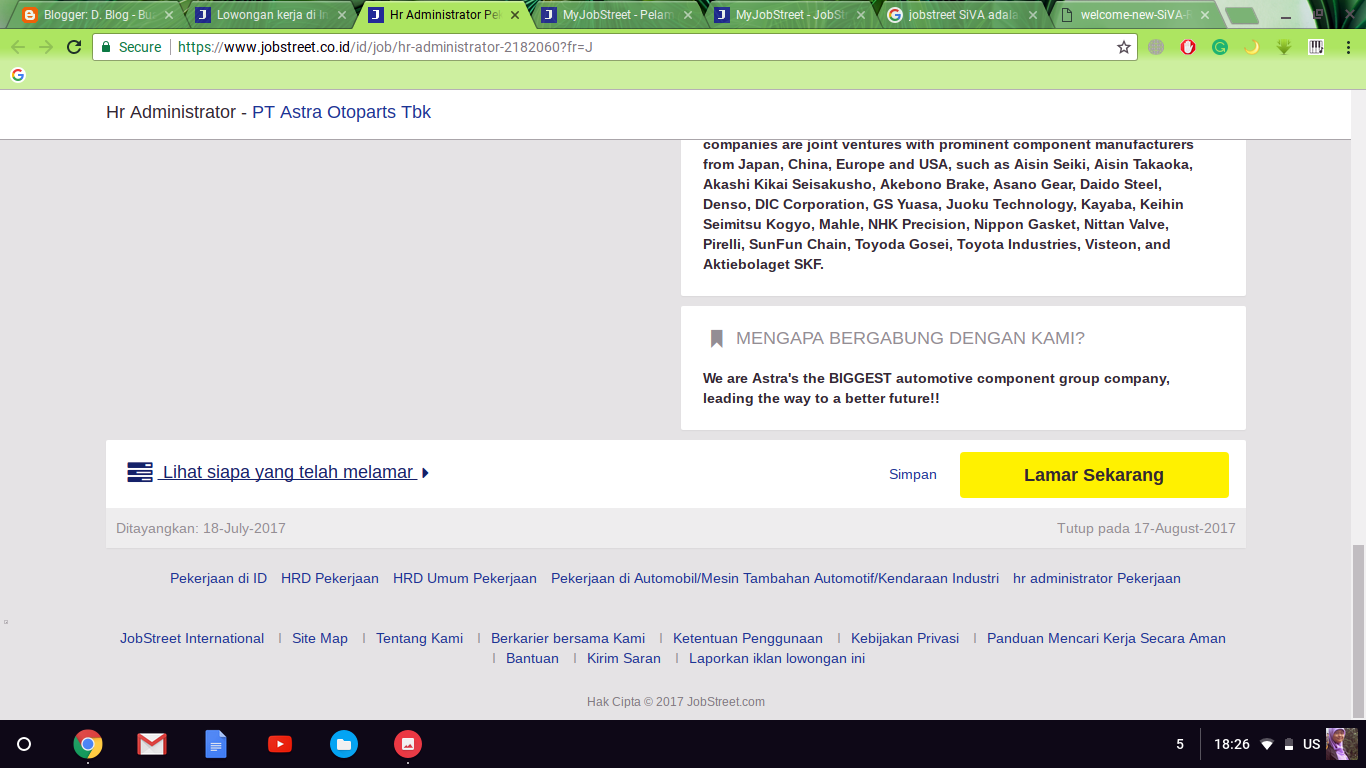Viewport: 1366px width, 768px height.
Task: Close the Lowongan kerja tab
Action: tap(342, 15)
